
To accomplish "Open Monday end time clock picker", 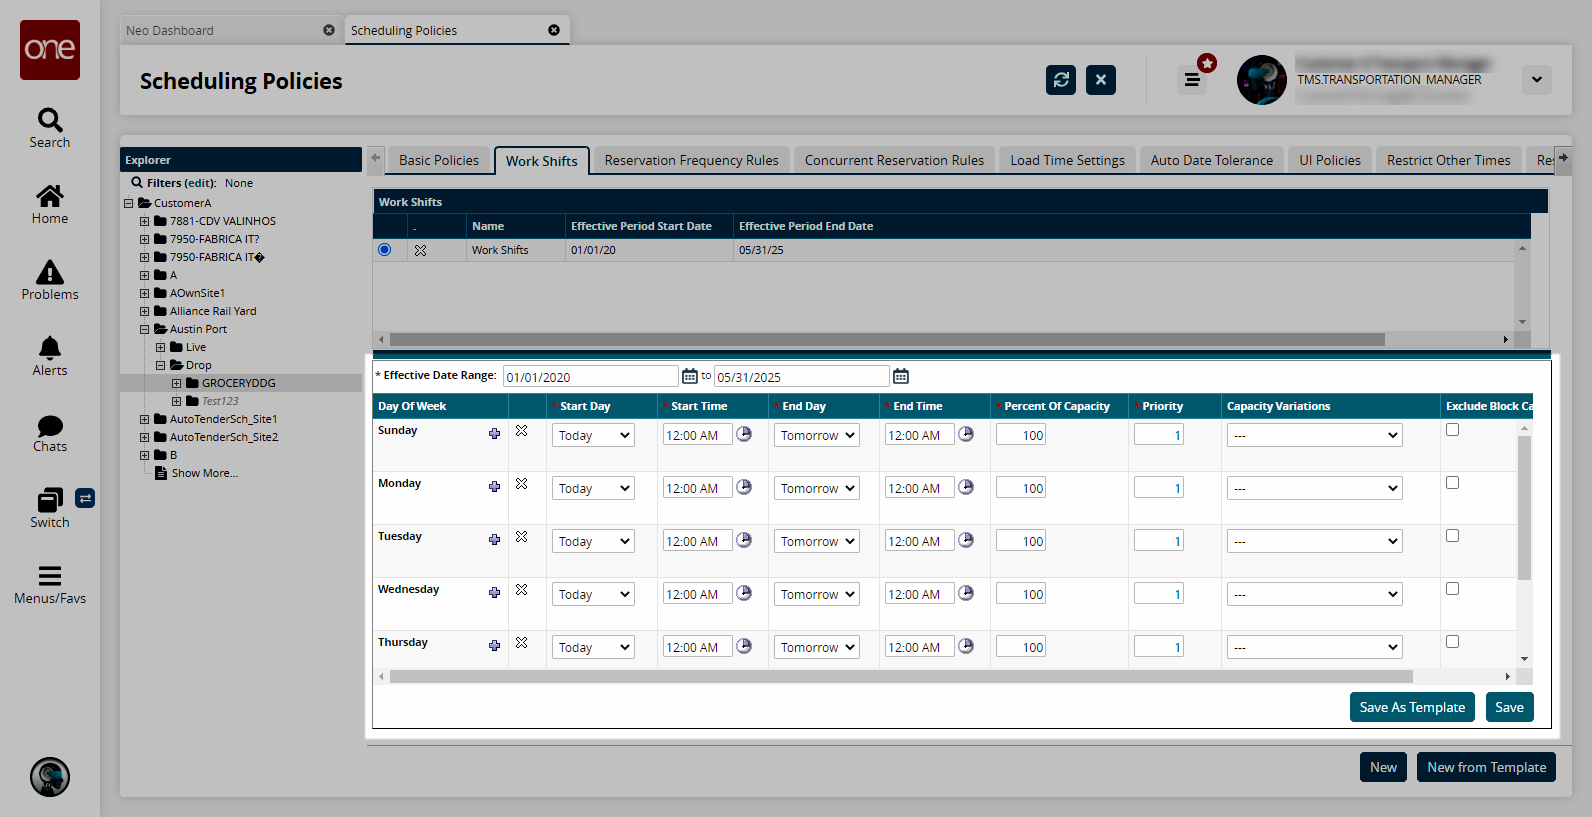I will coord(966,487).
